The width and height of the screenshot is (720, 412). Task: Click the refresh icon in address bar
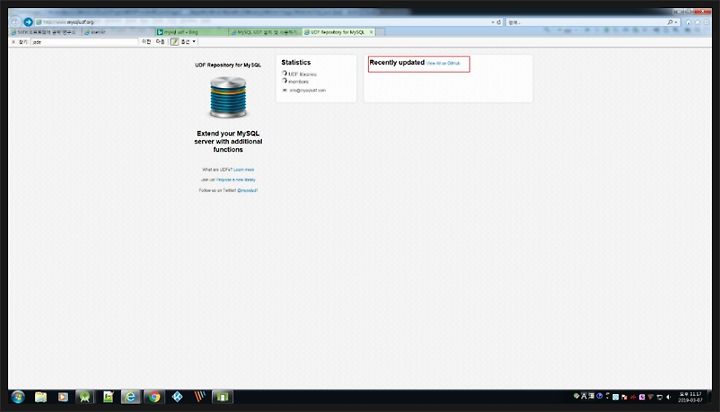pos(499,22)
